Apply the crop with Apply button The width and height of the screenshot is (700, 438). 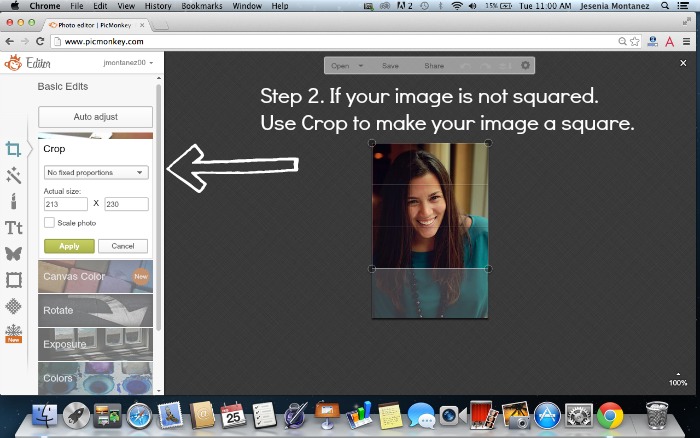click(69, 246)
